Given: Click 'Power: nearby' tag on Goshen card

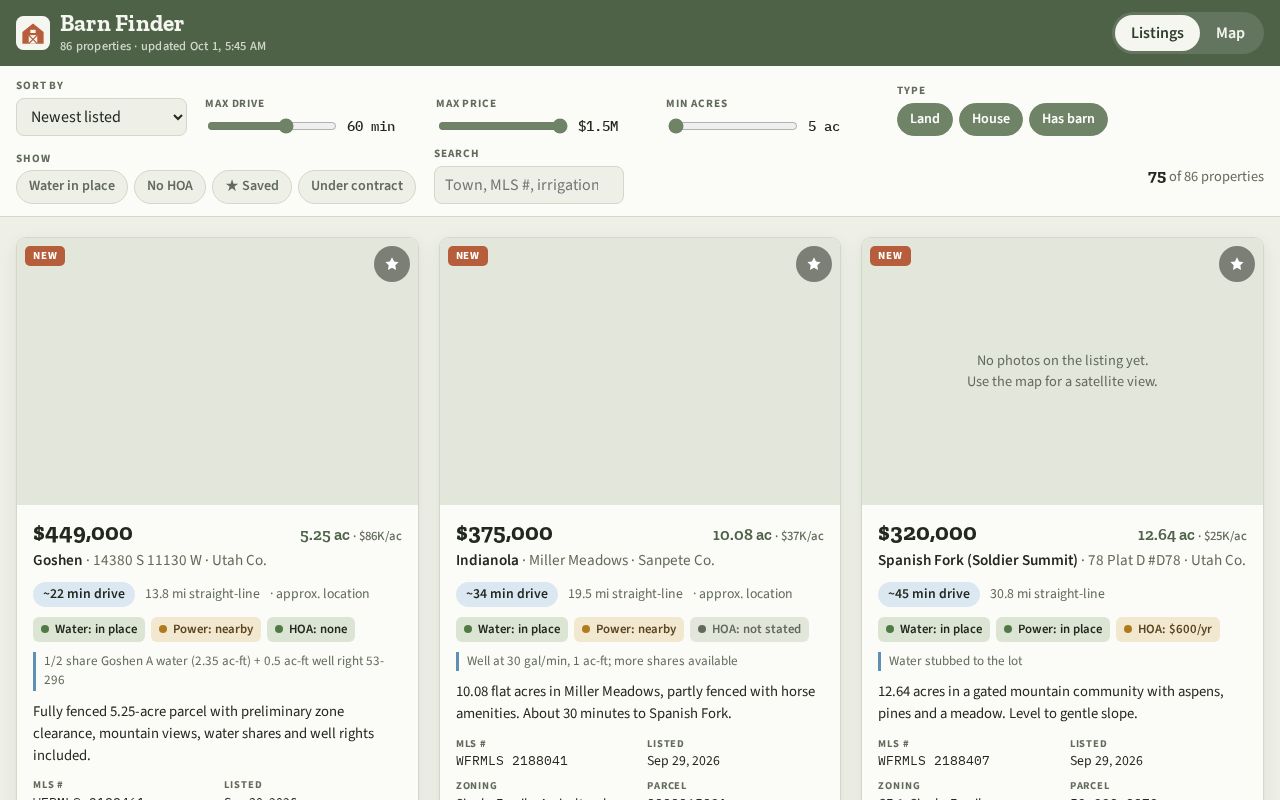Looking at the screenshot, I should [206, 629].
